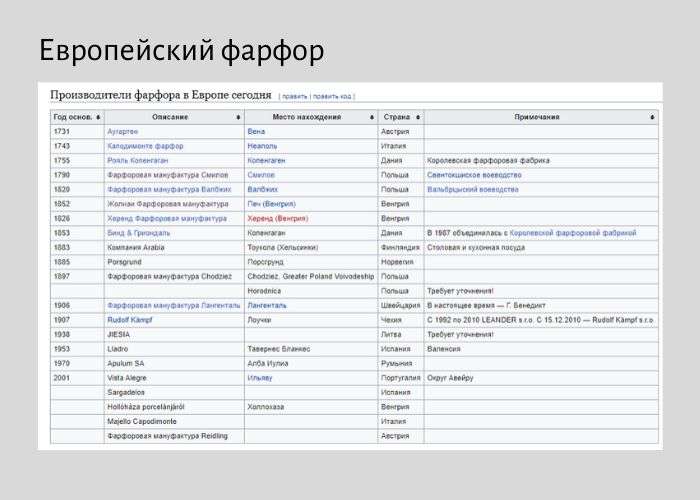This screenshot has width=700, height=500.
Task: Click Производители фарфора в Европе сегодня heading
Action: coord(161,95)
